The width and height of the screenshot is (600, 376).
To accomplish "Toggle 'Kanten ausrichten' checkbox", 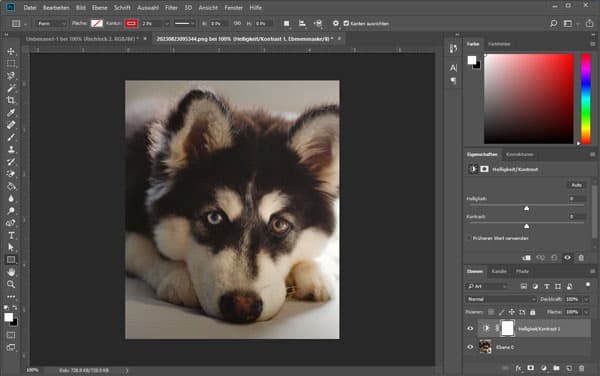I will [x=346, y=23].
